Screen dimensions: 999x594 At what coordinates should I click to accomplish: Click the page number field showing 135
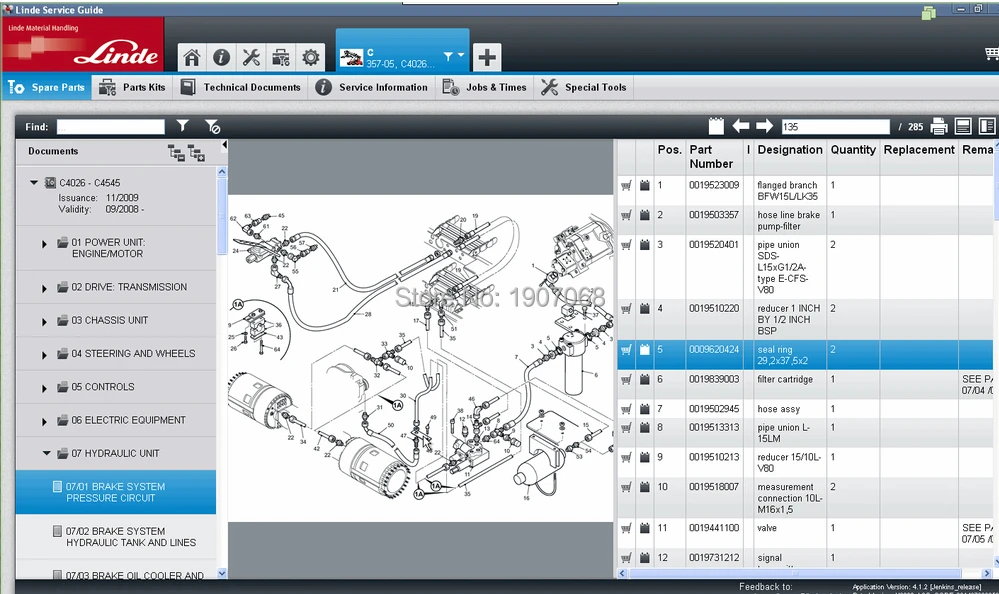click(x=835, y=127)
